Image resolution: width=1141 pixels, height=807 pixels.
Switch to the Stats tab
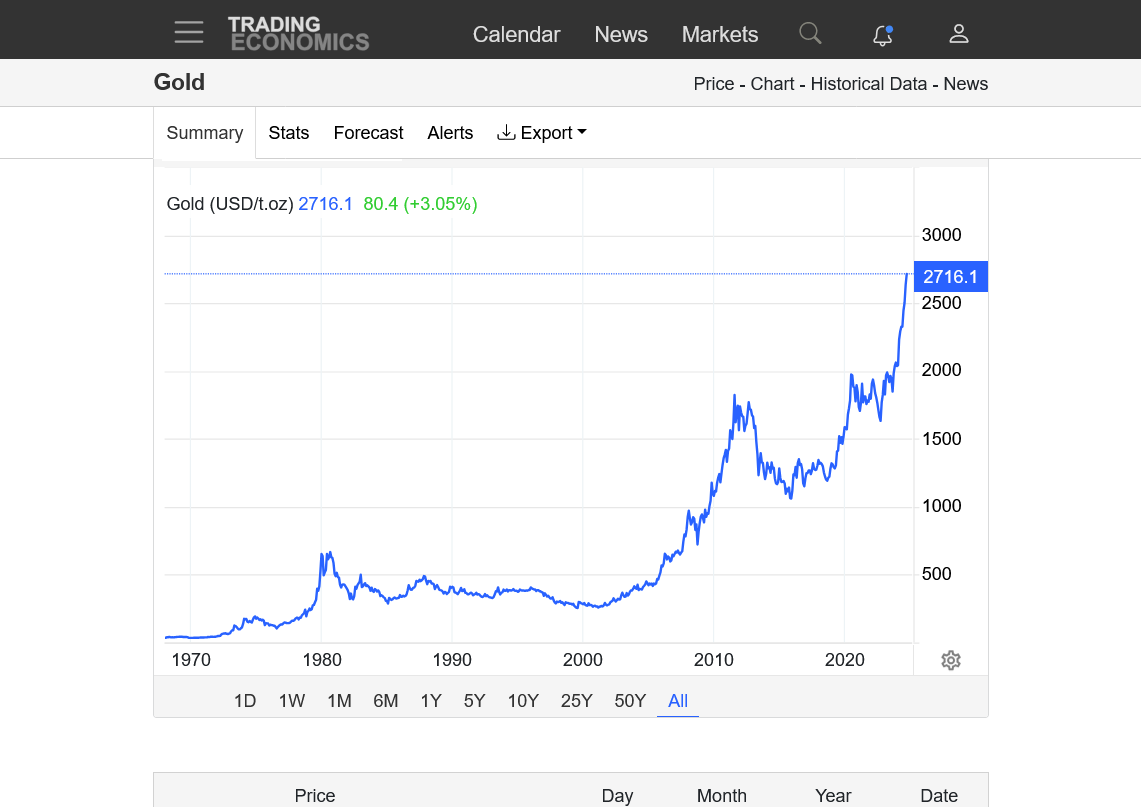coord(288,133)
